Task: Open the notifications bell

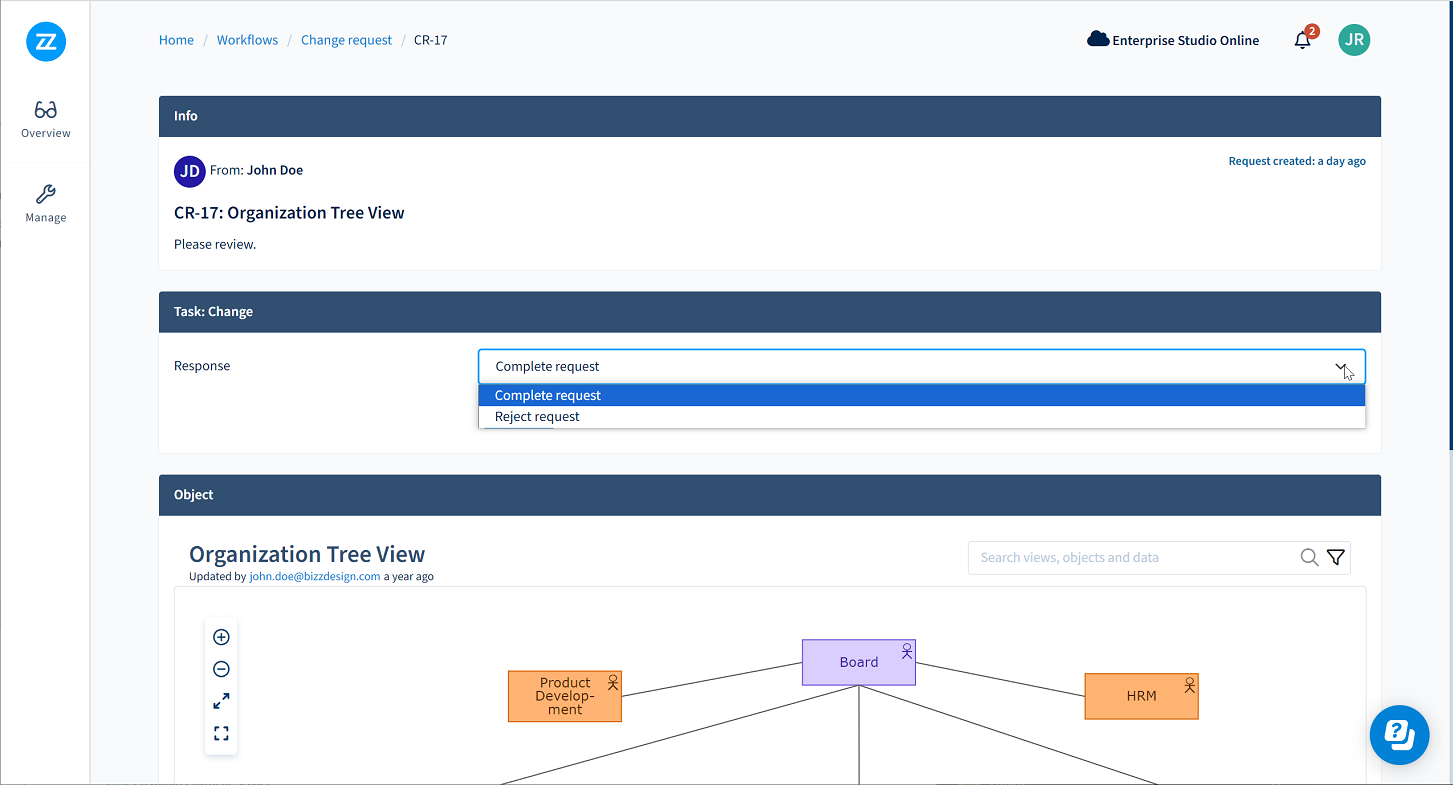Action: coord(1302,40)
